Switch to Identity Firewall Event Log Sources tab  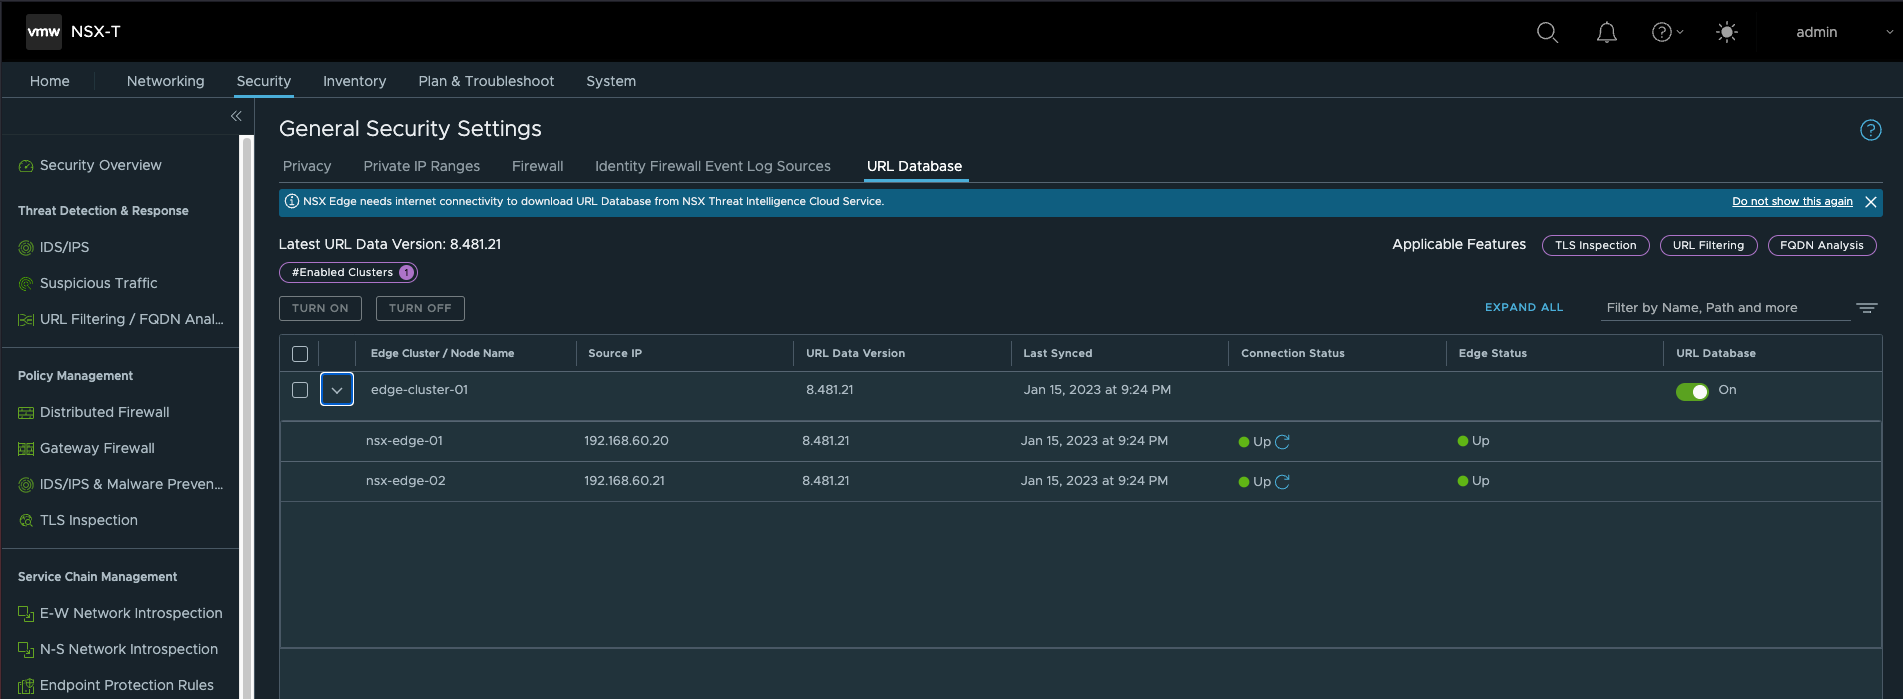pos(713,166)
